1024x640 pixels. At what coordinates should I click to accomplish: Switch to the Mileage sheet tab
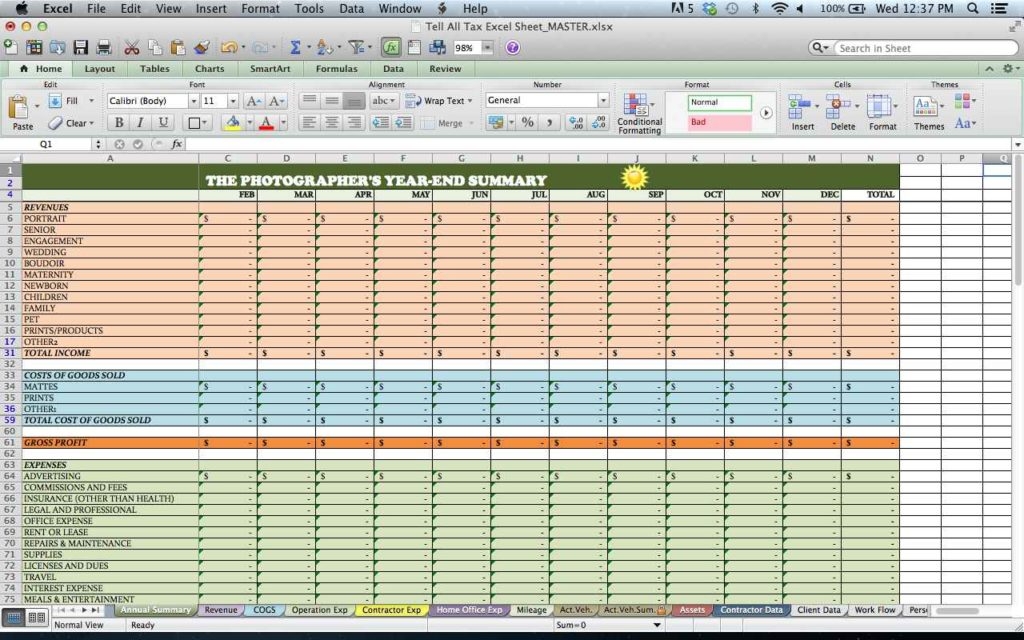[530, 609]
